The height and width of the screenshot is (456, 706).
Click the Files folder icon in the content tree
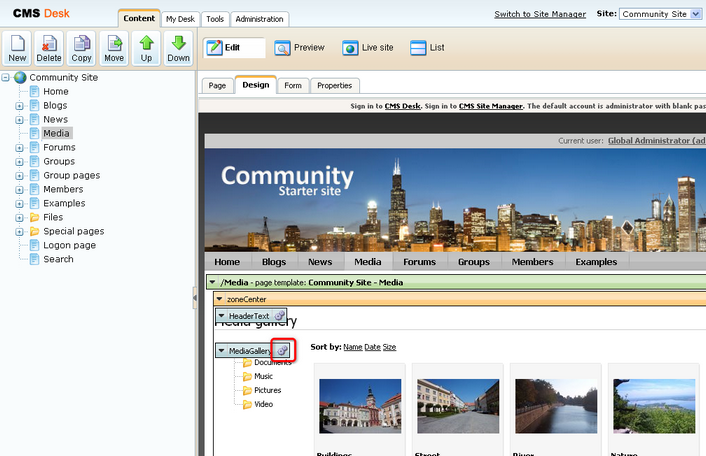[x=35, y=217]
